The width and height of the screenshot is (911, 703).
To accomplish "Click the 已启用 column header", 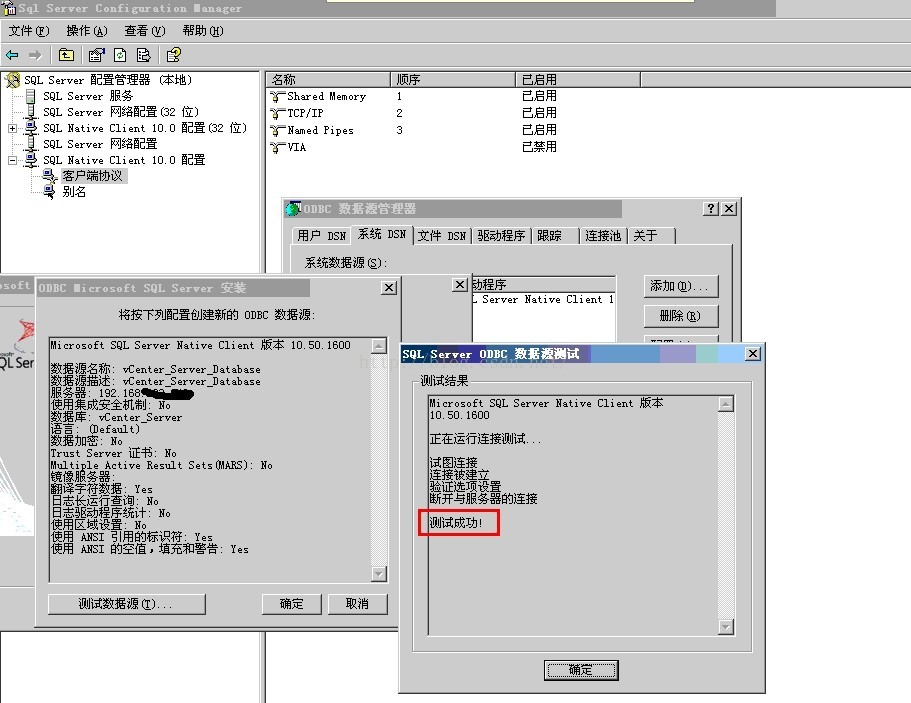I will 578,80.
